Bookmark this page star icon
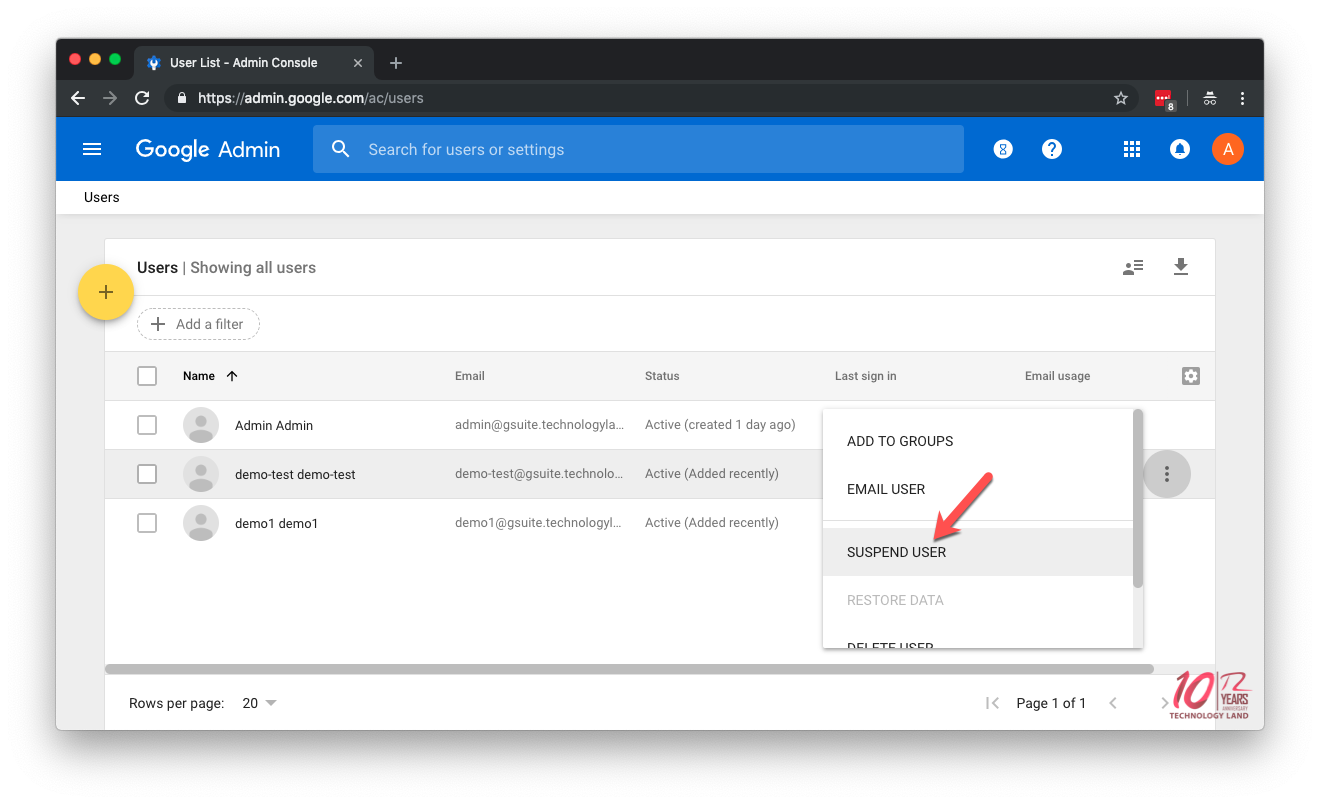Viewport: 1320px width, 804px height. point(1121,98)
